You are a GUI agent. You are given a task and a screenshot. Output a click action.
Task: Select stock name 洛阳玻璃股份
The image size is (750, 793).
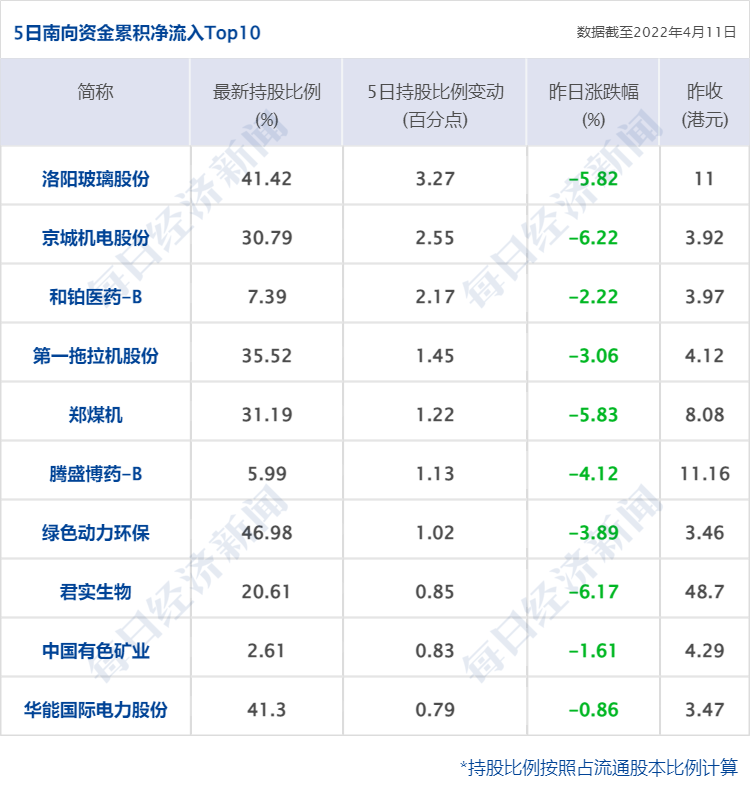[x=95, y=179]
